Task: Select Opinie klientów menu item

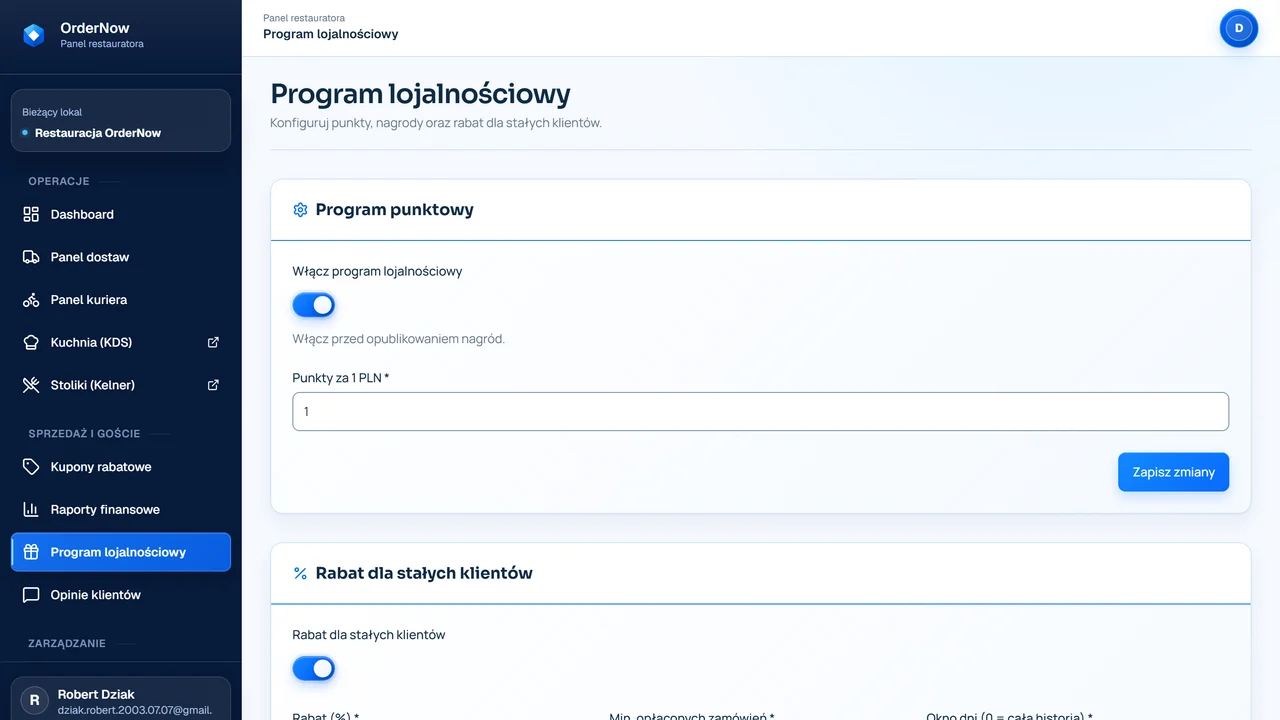Action: (121, 595)
